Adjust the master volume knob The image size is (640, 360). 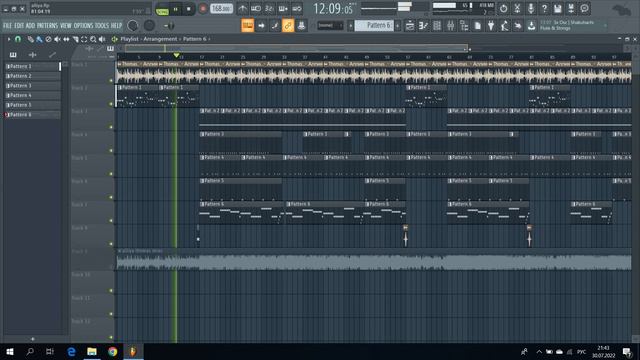[133, 26]
